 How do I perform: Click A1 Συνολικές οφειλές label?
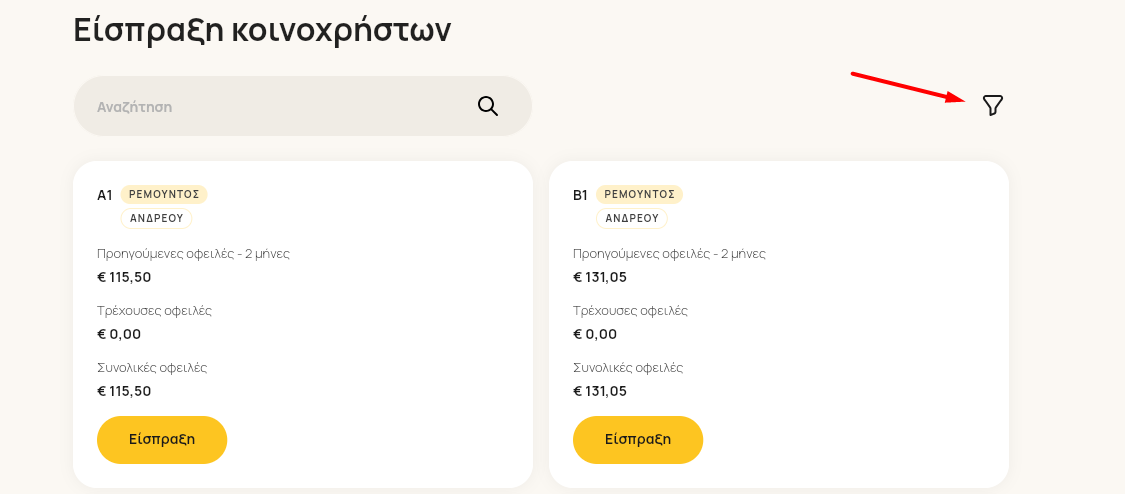(x=152, y=368)
